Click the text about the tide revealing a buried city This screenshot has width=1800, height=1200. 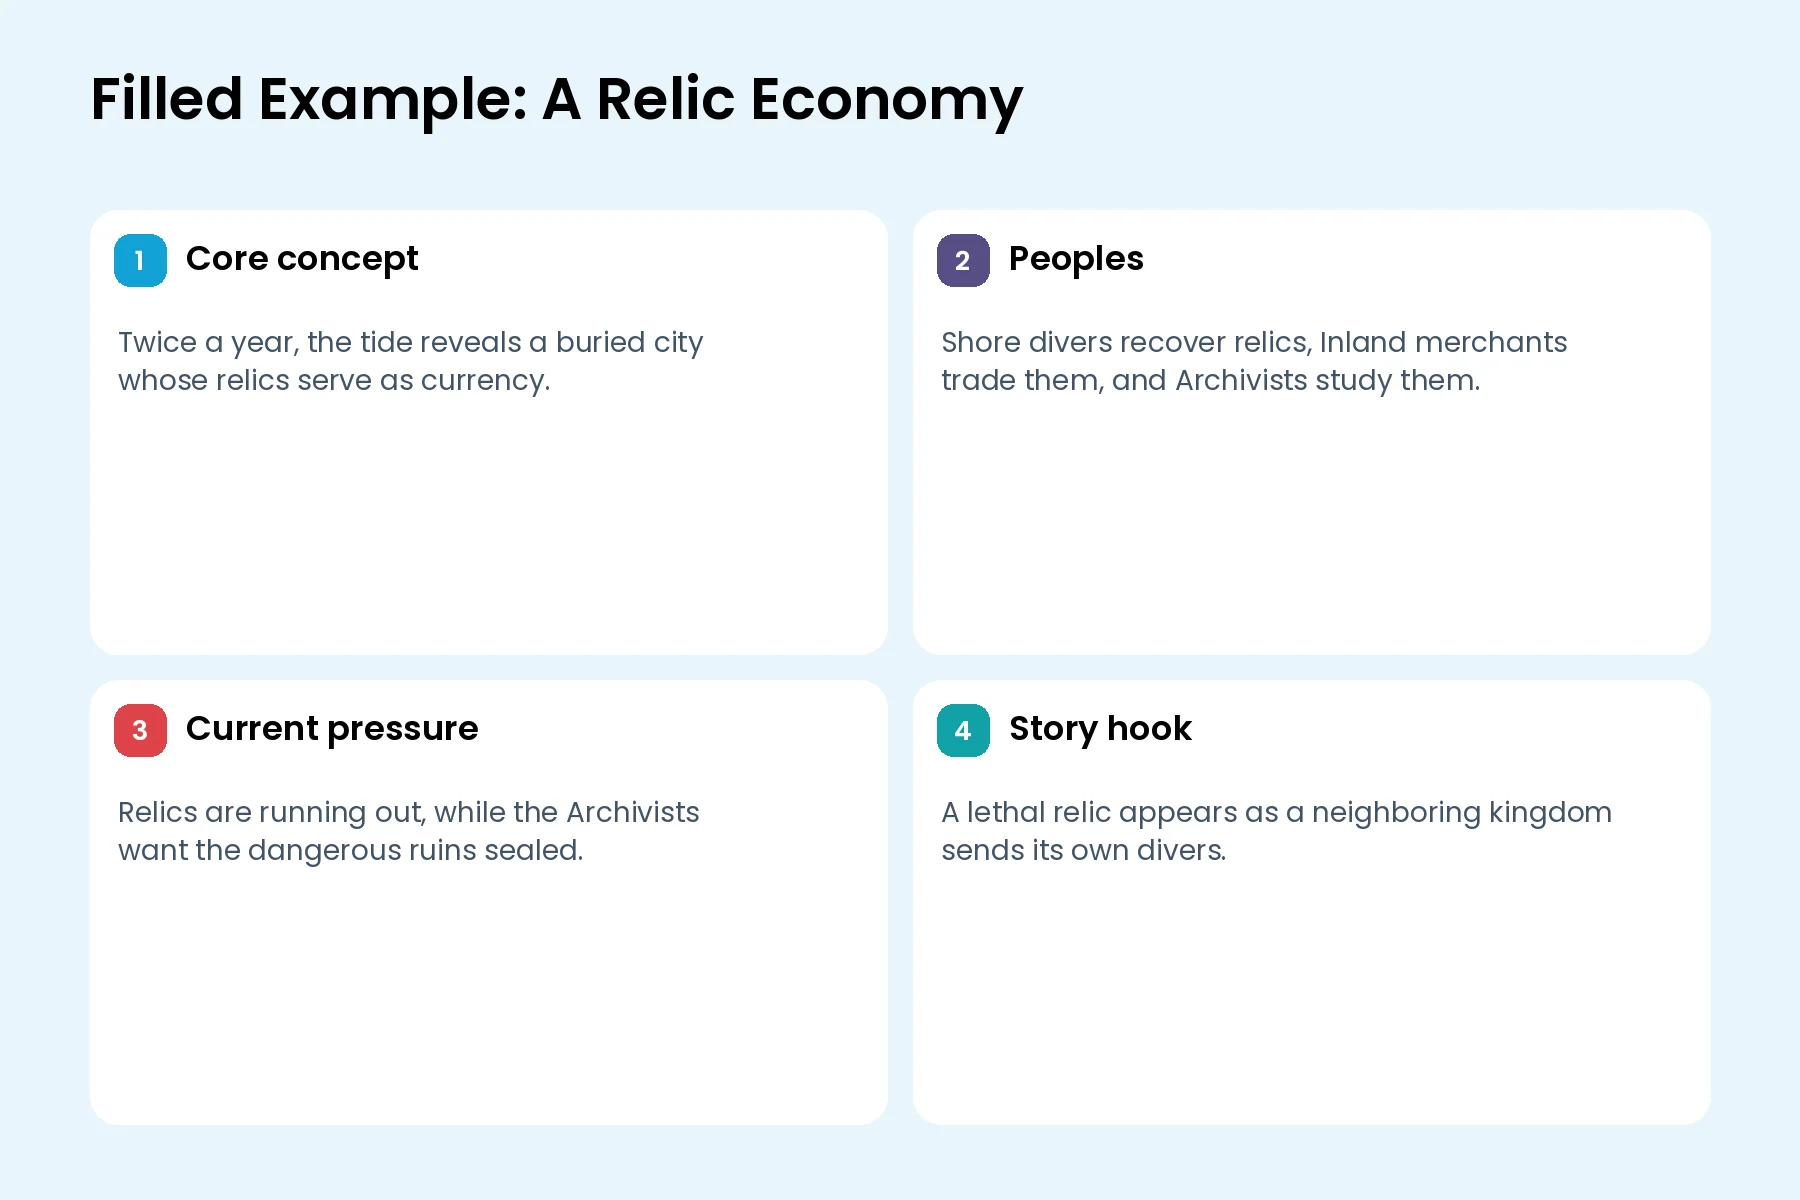pos(411,361)
